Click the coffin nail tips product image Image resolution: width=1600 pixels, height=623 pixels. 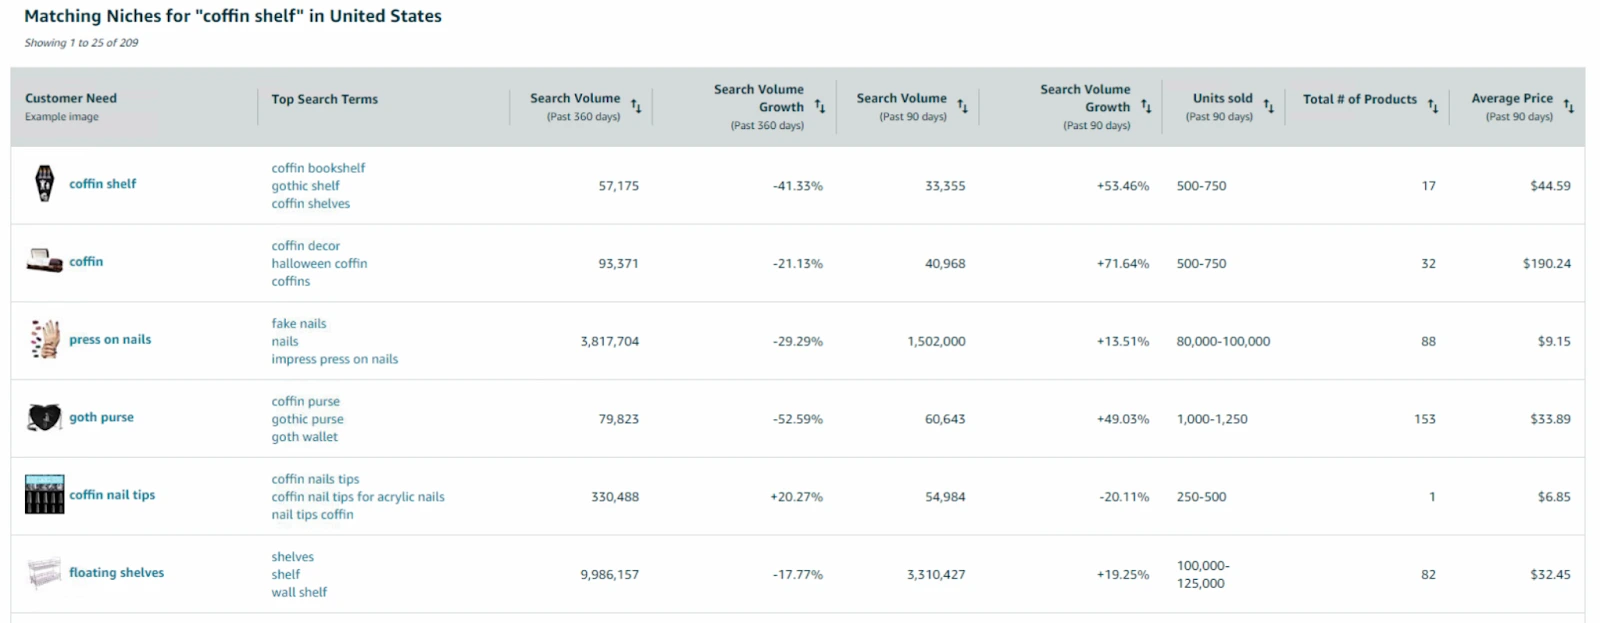point(44,495)
